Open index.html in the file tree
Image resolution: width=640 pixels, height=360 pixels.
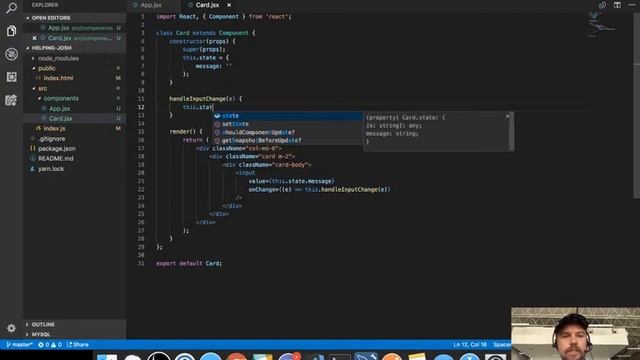[58, 78]
